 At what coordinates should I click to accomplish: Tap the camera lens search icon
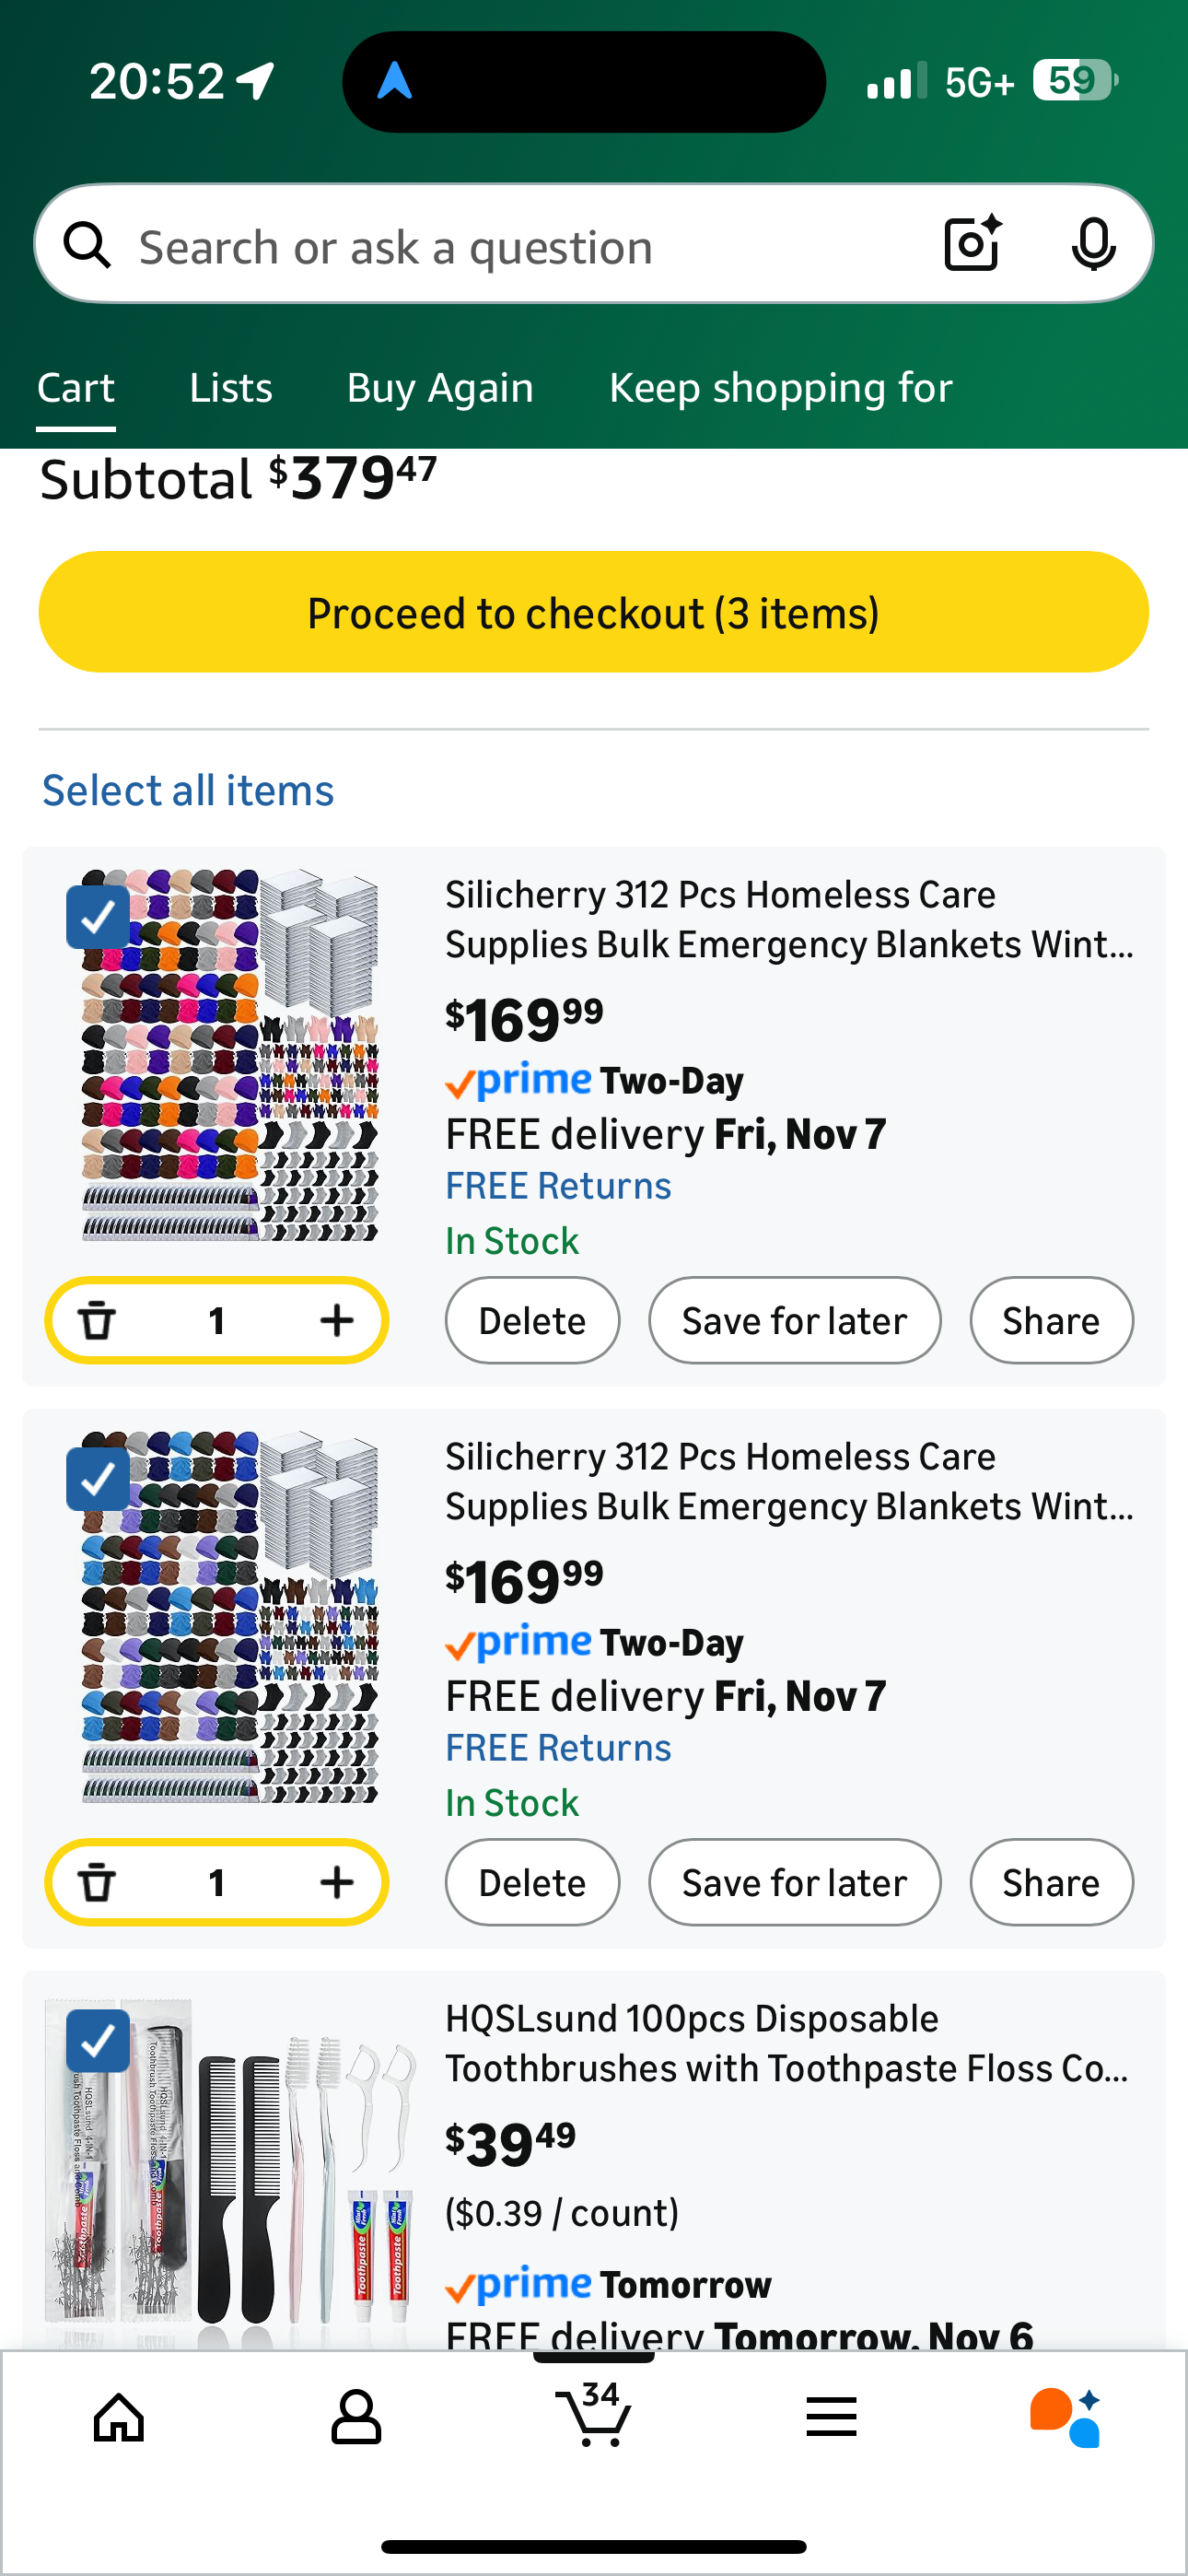[x=972, y=244]
